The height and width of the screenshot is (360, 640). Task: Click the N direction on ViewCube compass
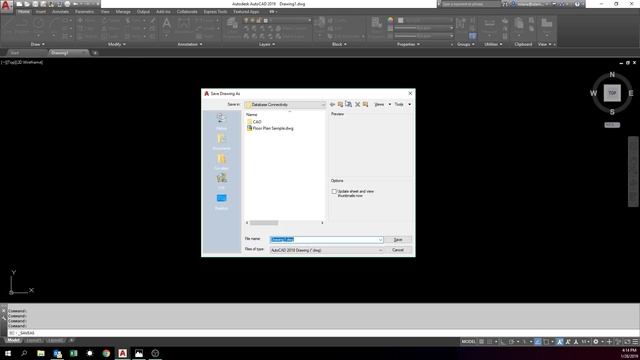pos(612,75)
